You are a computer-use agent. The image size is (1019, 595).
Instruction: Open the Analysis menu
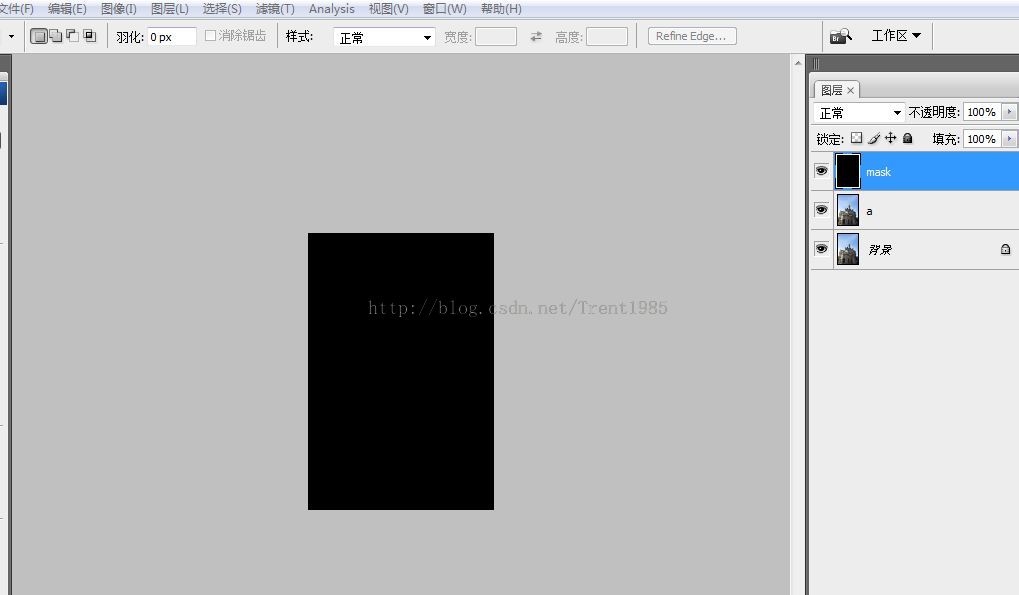click(x=331, y=9)
